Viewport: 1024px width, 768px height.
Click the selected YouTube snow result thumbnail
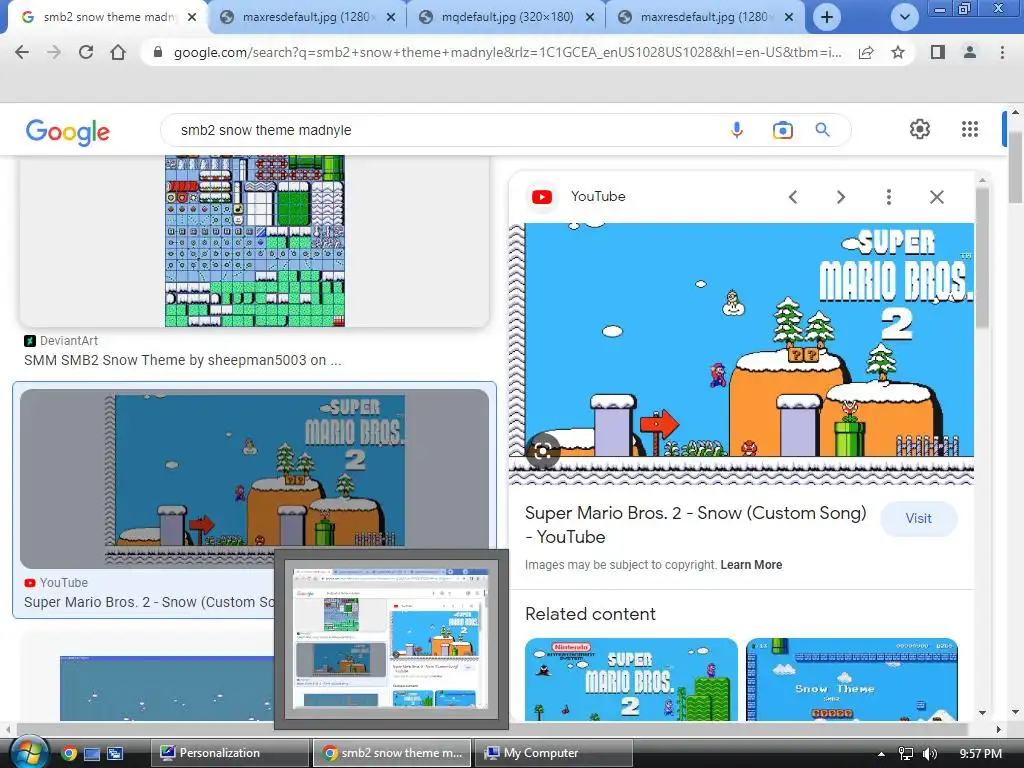[255, 479]
